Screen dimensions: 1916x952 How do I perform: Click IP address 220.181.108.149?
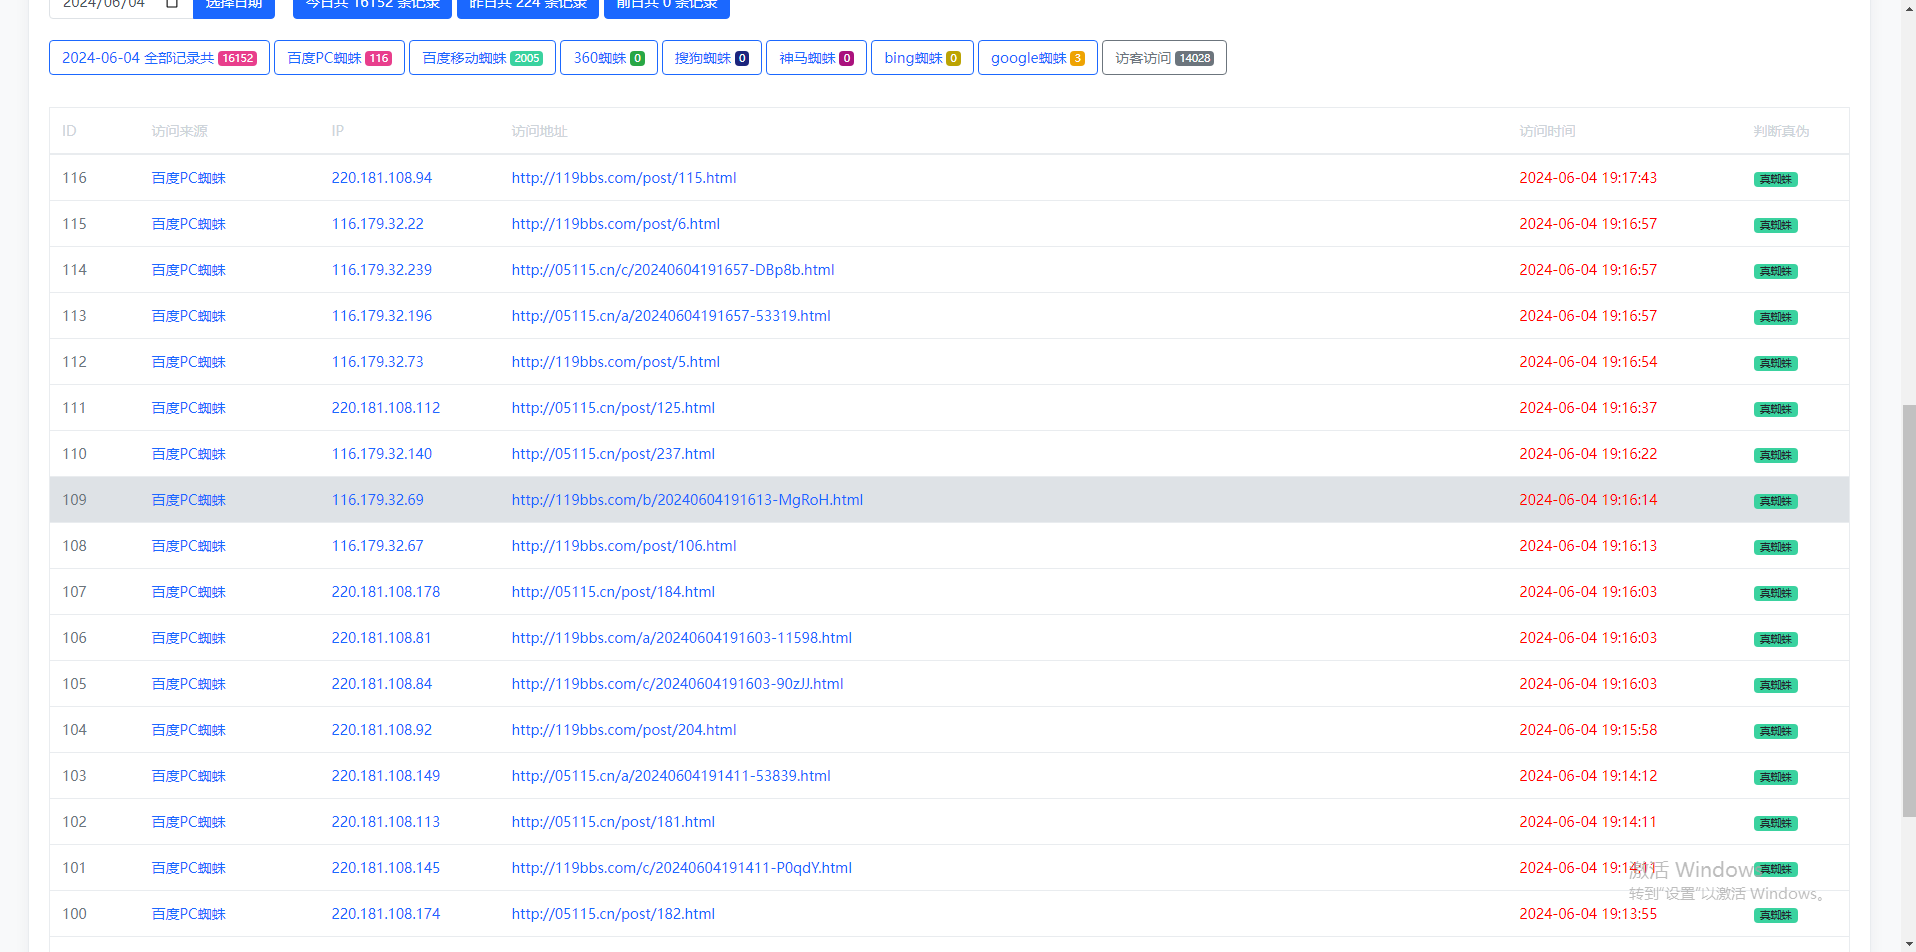[386, 776]
